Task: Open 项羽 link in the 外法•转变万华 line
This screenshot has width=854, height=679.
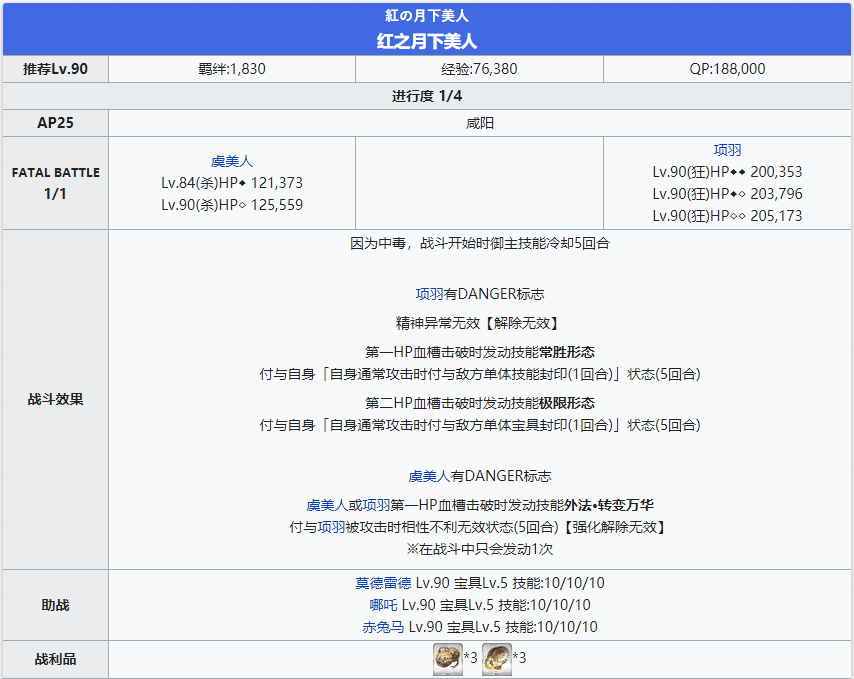Action: [x=376, y=505]
